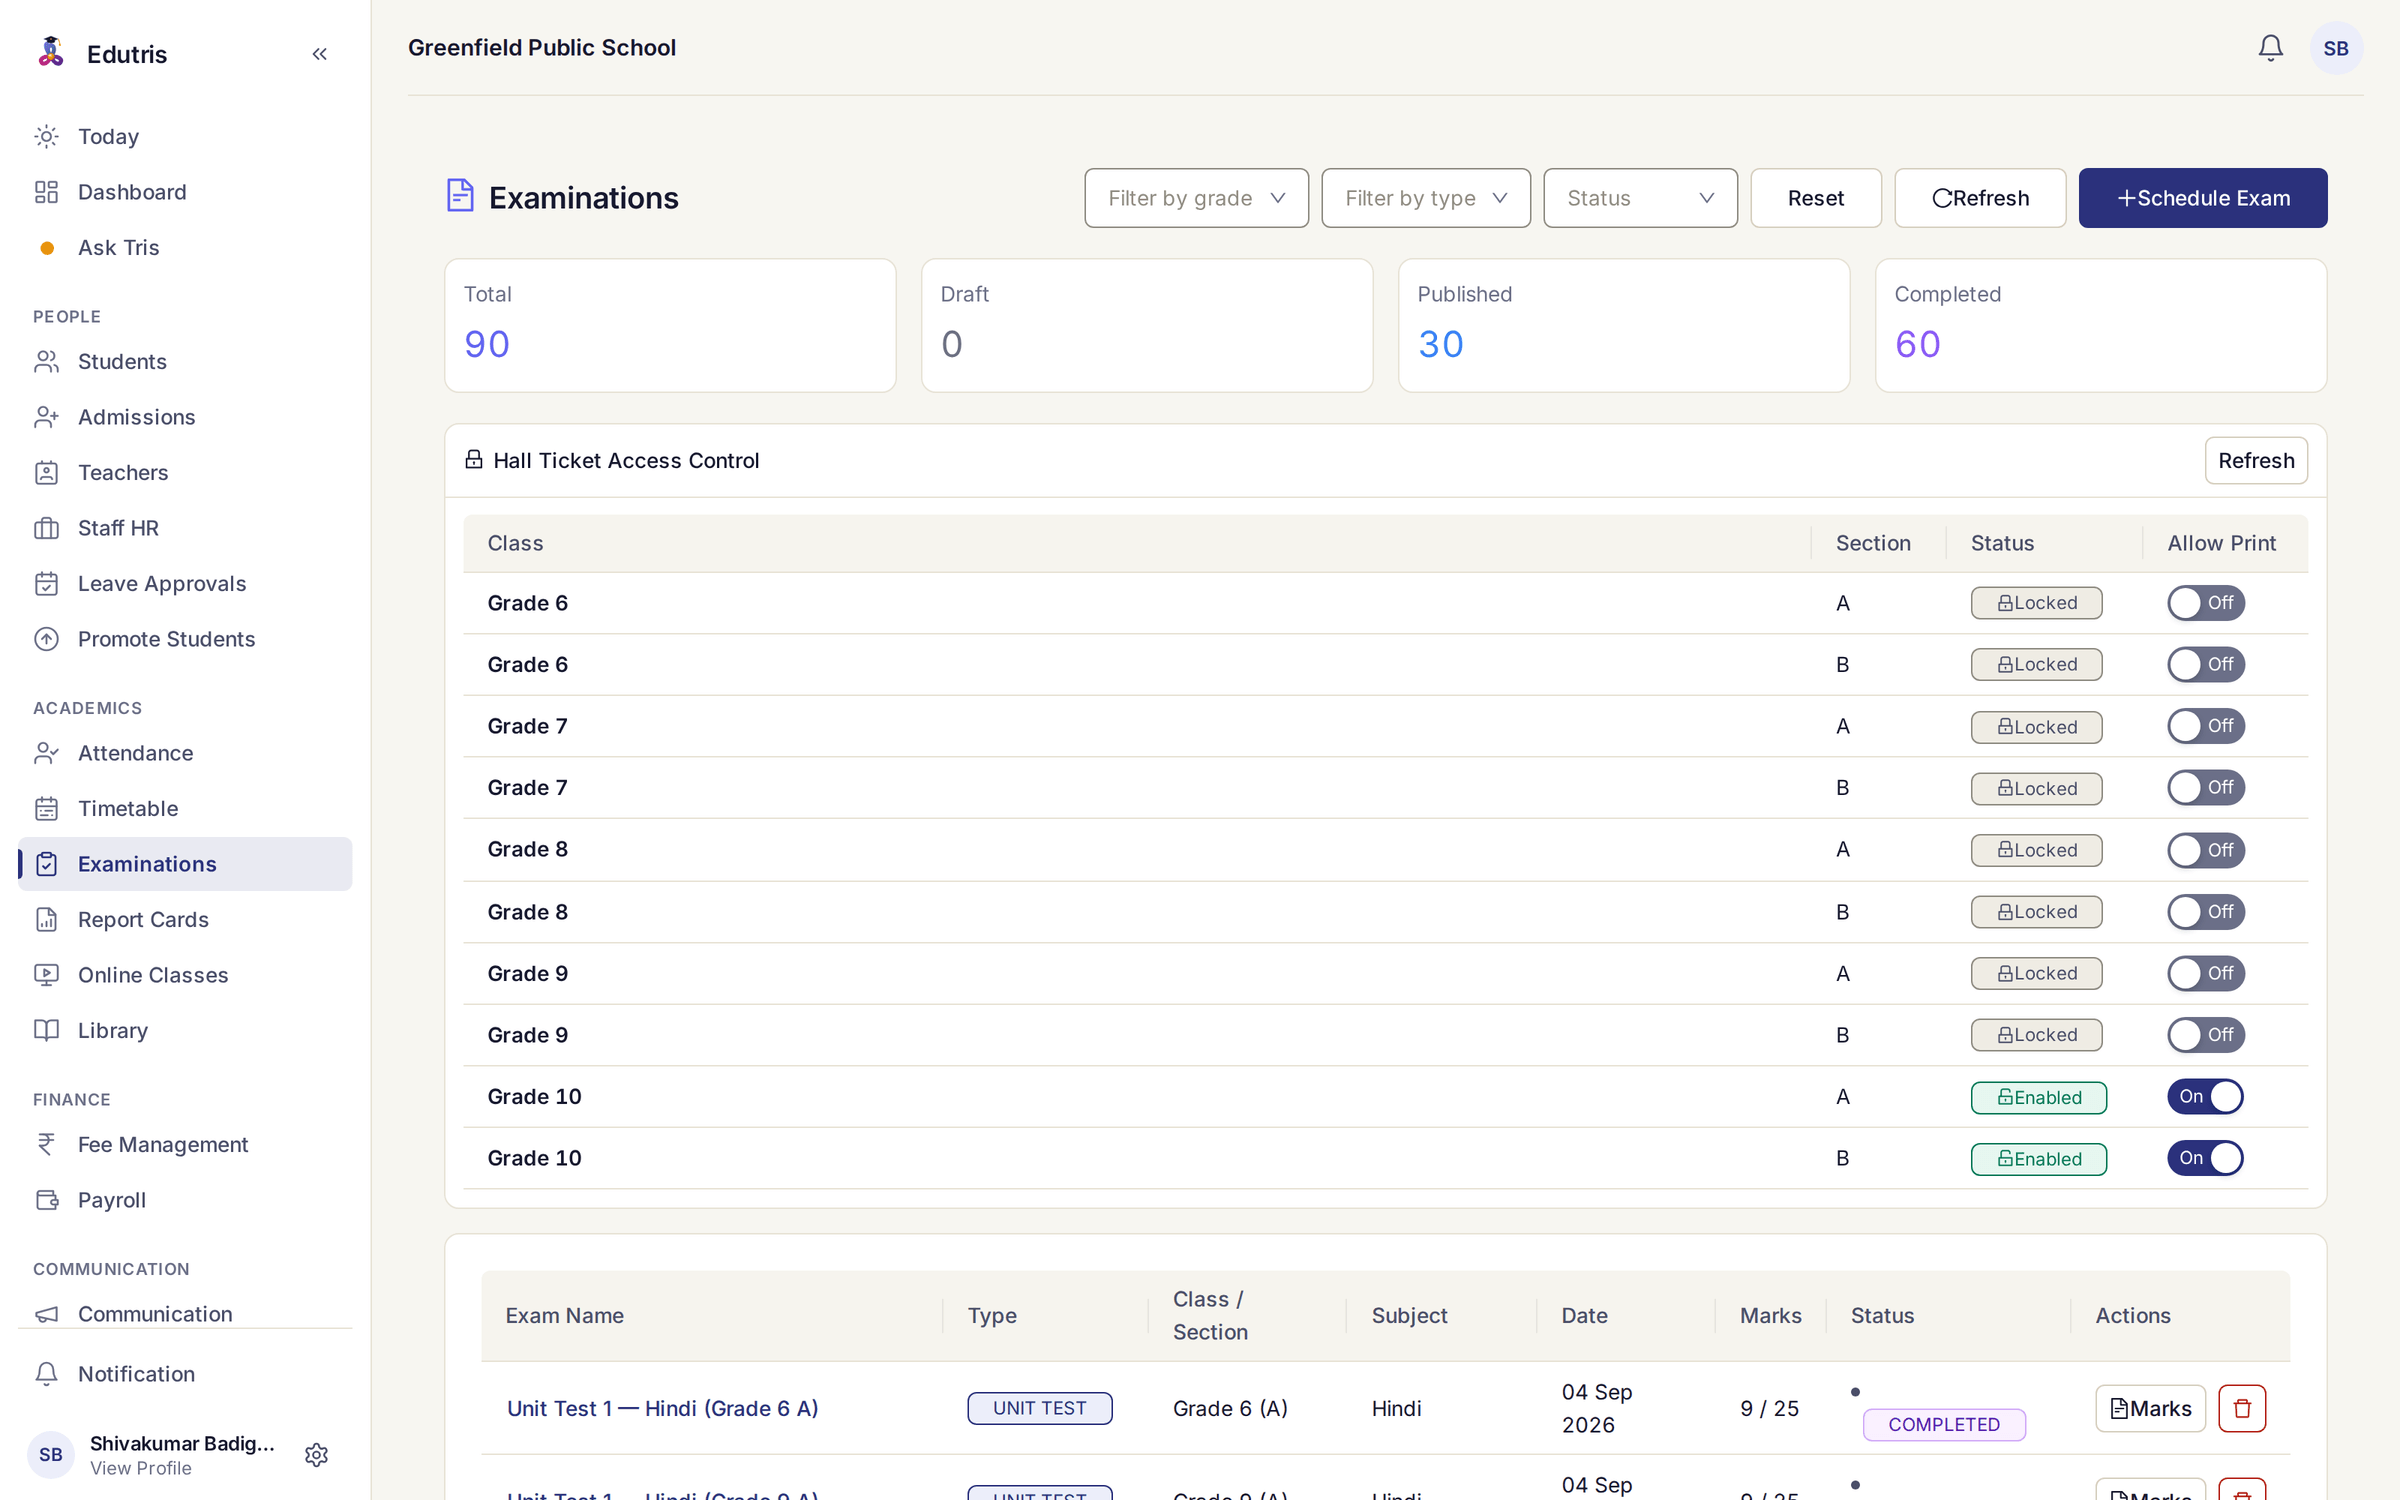Click the Published count card
2400x1500 pixels.
[1624, 326]
